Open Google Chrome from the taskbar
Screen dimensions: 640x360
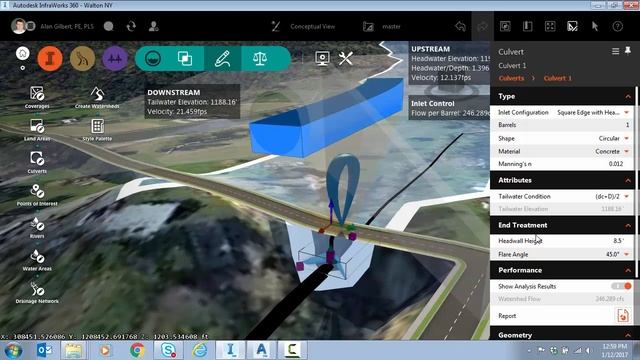138,350
